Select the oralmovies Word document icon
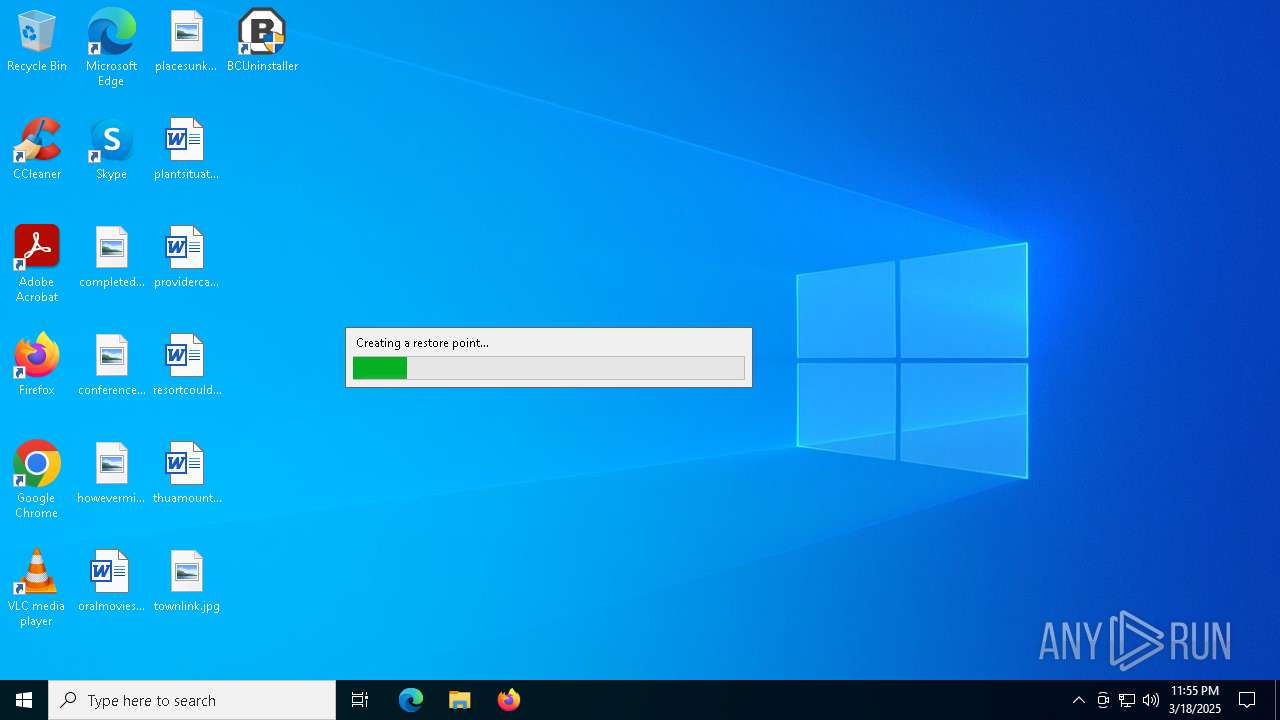 (111, 582)
